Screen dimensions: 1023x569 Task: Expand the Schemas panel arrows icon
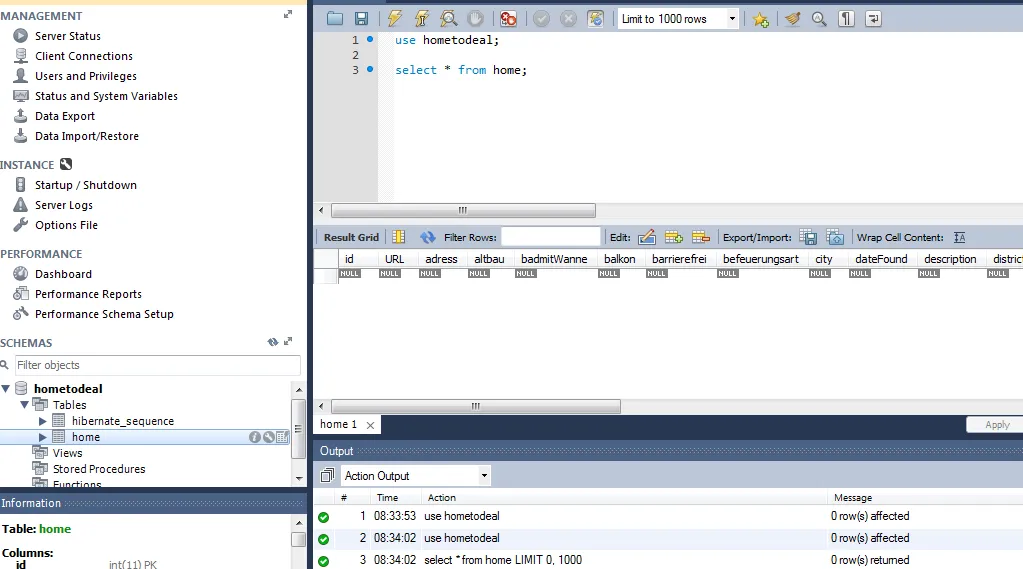click(288, 341)
